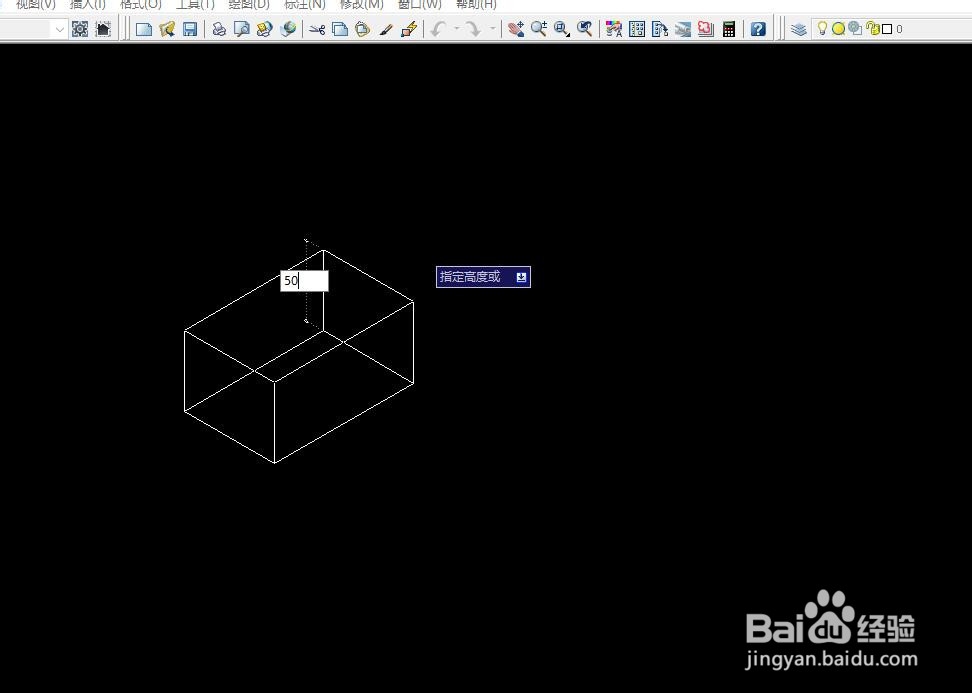Viewport: 972px width, 693px height.
Task: Click the Match Properties brush icon
Action: tap(386, 29)
